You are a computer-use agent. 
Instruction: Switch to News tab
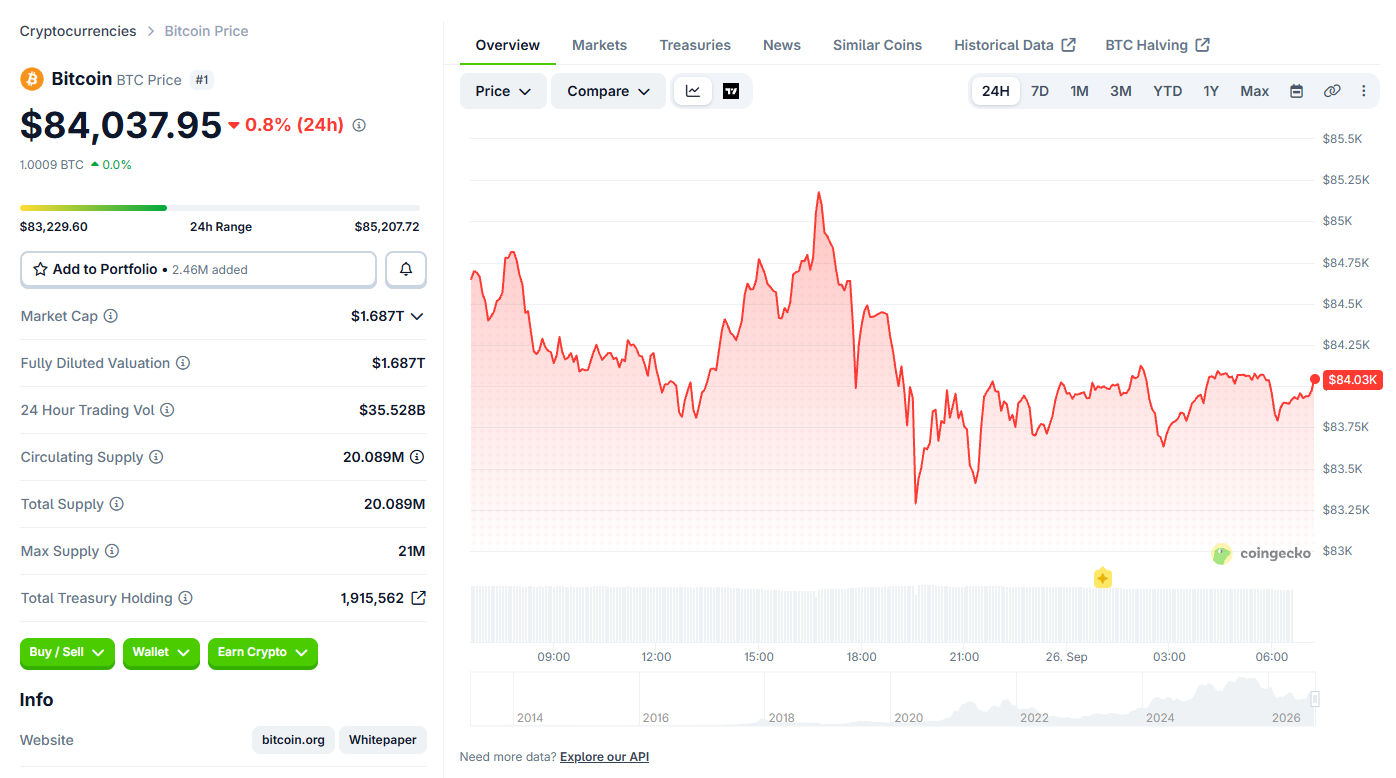(782, 45)
